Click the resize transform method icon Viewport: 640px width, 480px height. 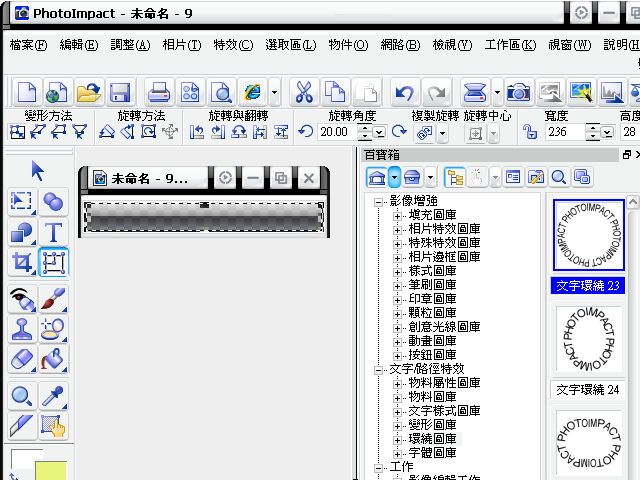click(17, 132)
